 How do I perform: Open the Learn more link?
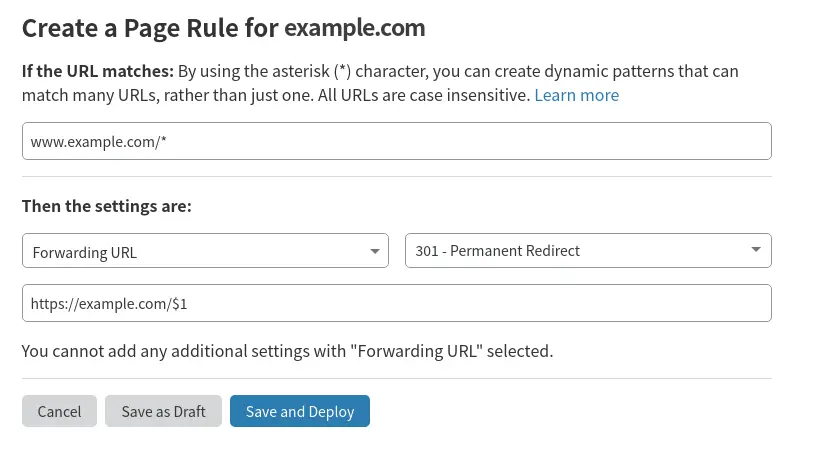pos(576,95)
